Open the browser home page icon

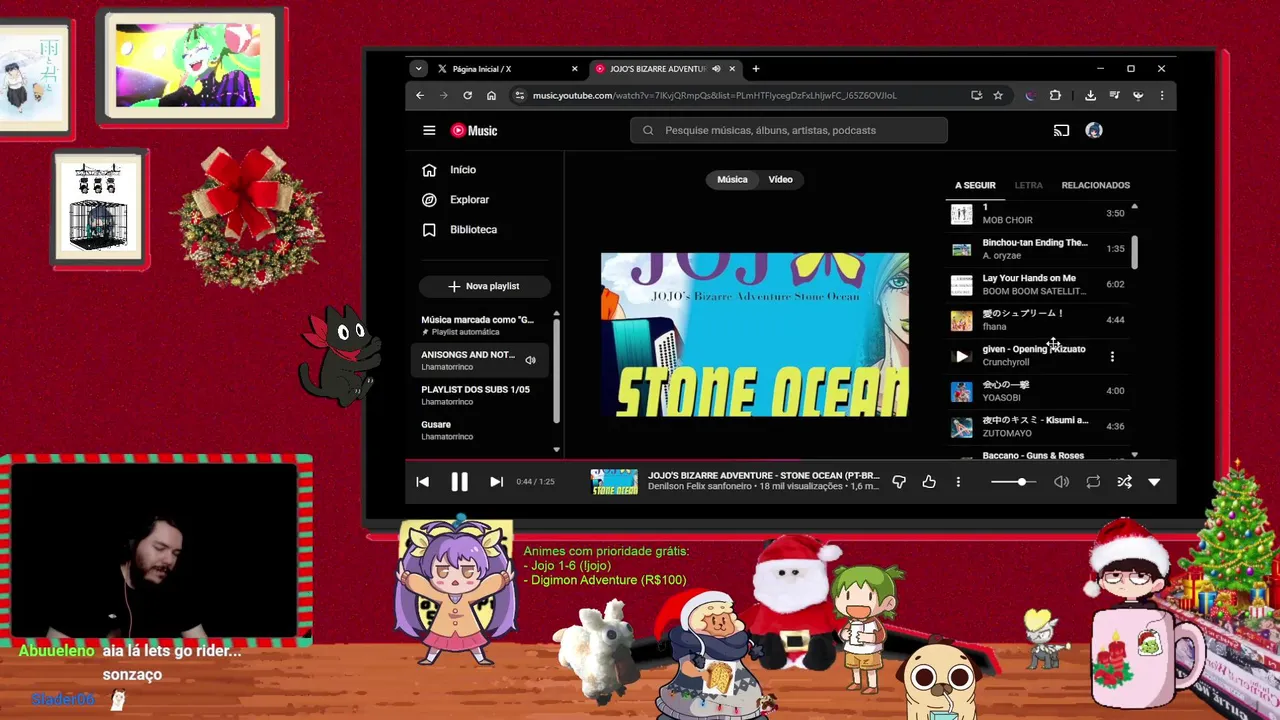(491, 95)
